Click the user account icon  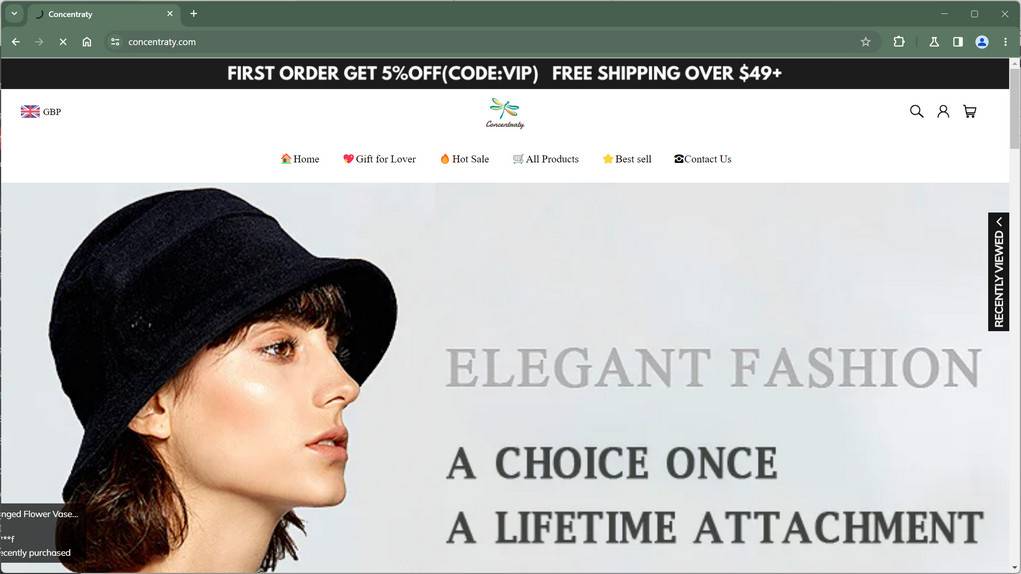(x=943, y=111)
